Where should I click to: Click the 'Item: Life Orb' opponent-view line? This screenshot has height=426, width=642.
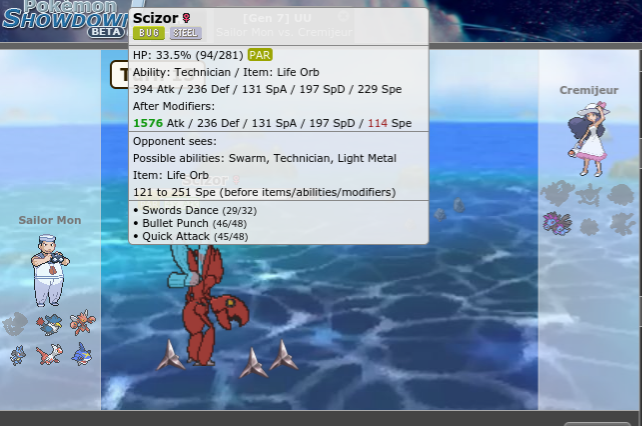coord(171,175)
